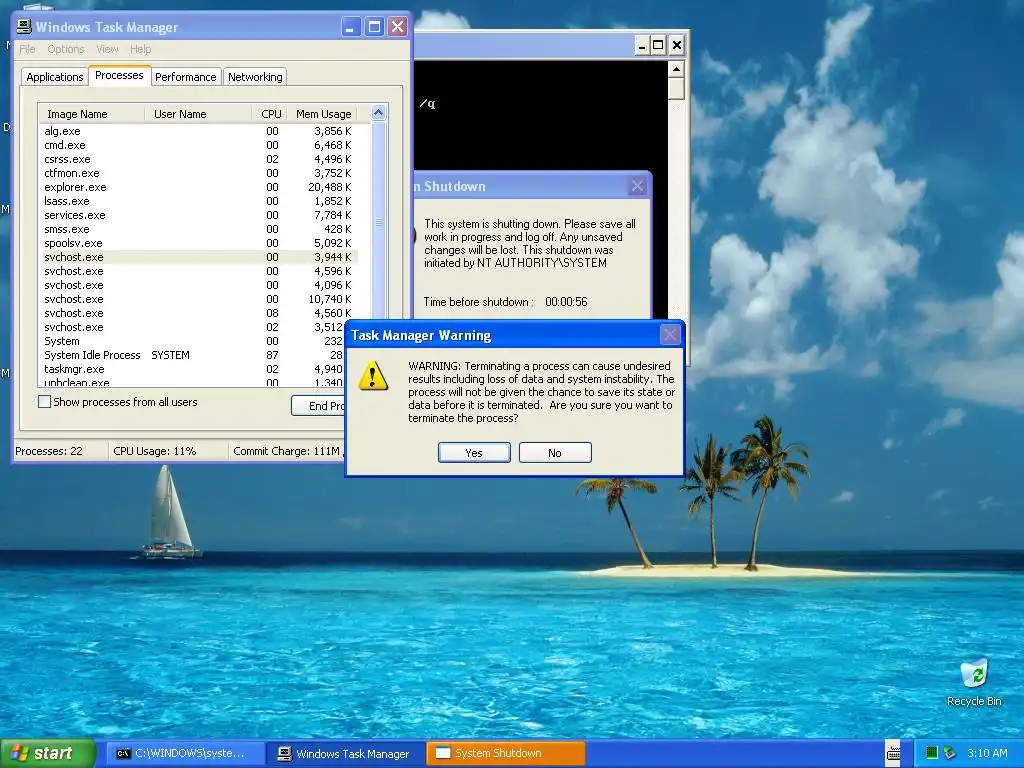This screenshot has height=768, width=1024.
Task: Close the Task Manager Warning dialog
Action: click(670, 335)
